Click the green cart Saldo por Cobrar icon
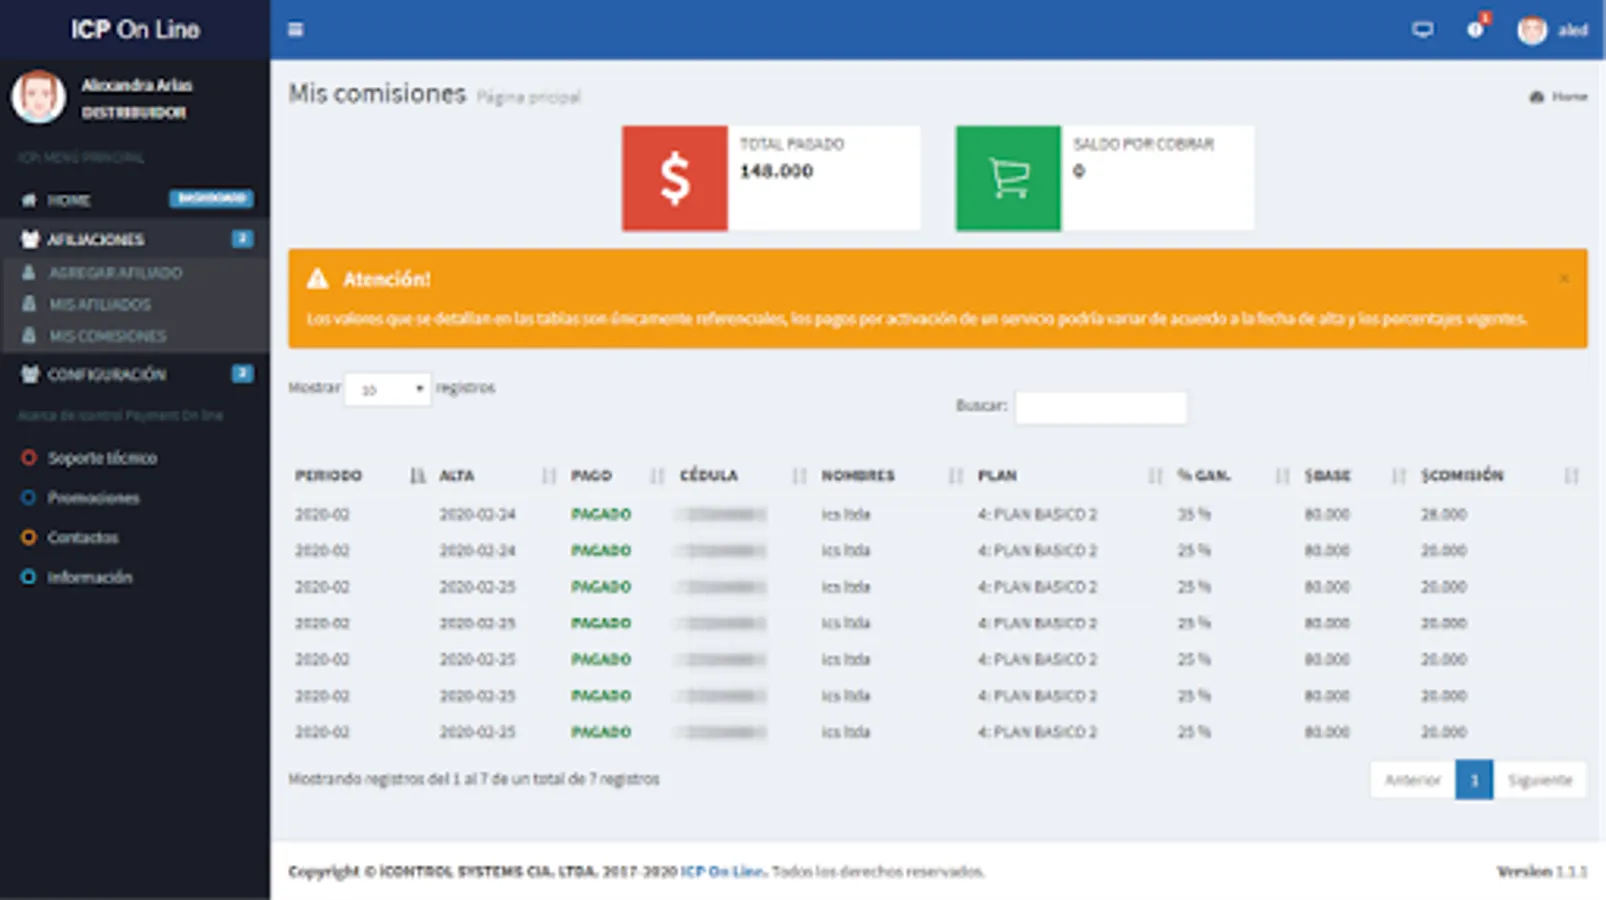The height and width of the screenshot is (900, 1606). pos(1008,178)
